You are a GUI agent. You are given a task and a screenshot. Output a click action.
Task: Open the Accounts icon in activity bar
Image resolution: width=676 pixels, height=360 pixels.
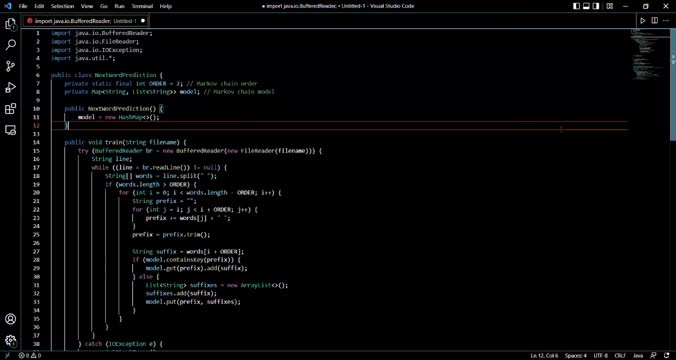(x=10, y=319)
